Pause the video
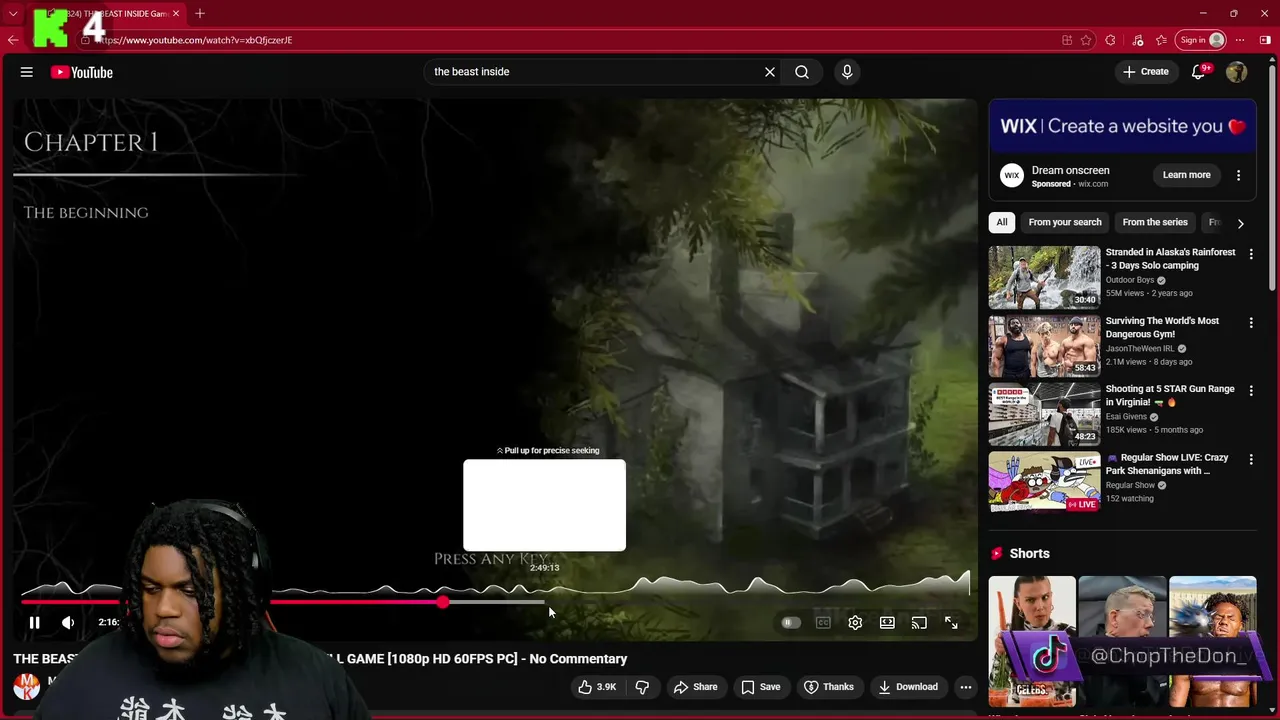Screen dimensions: 1280x720 [34, 622]
